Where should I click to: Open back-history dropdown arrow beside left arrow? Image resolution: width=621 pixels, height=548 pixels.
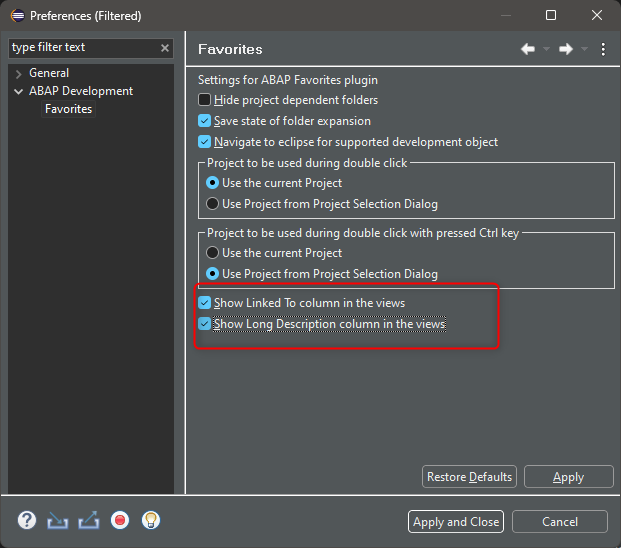pos(546,49)
